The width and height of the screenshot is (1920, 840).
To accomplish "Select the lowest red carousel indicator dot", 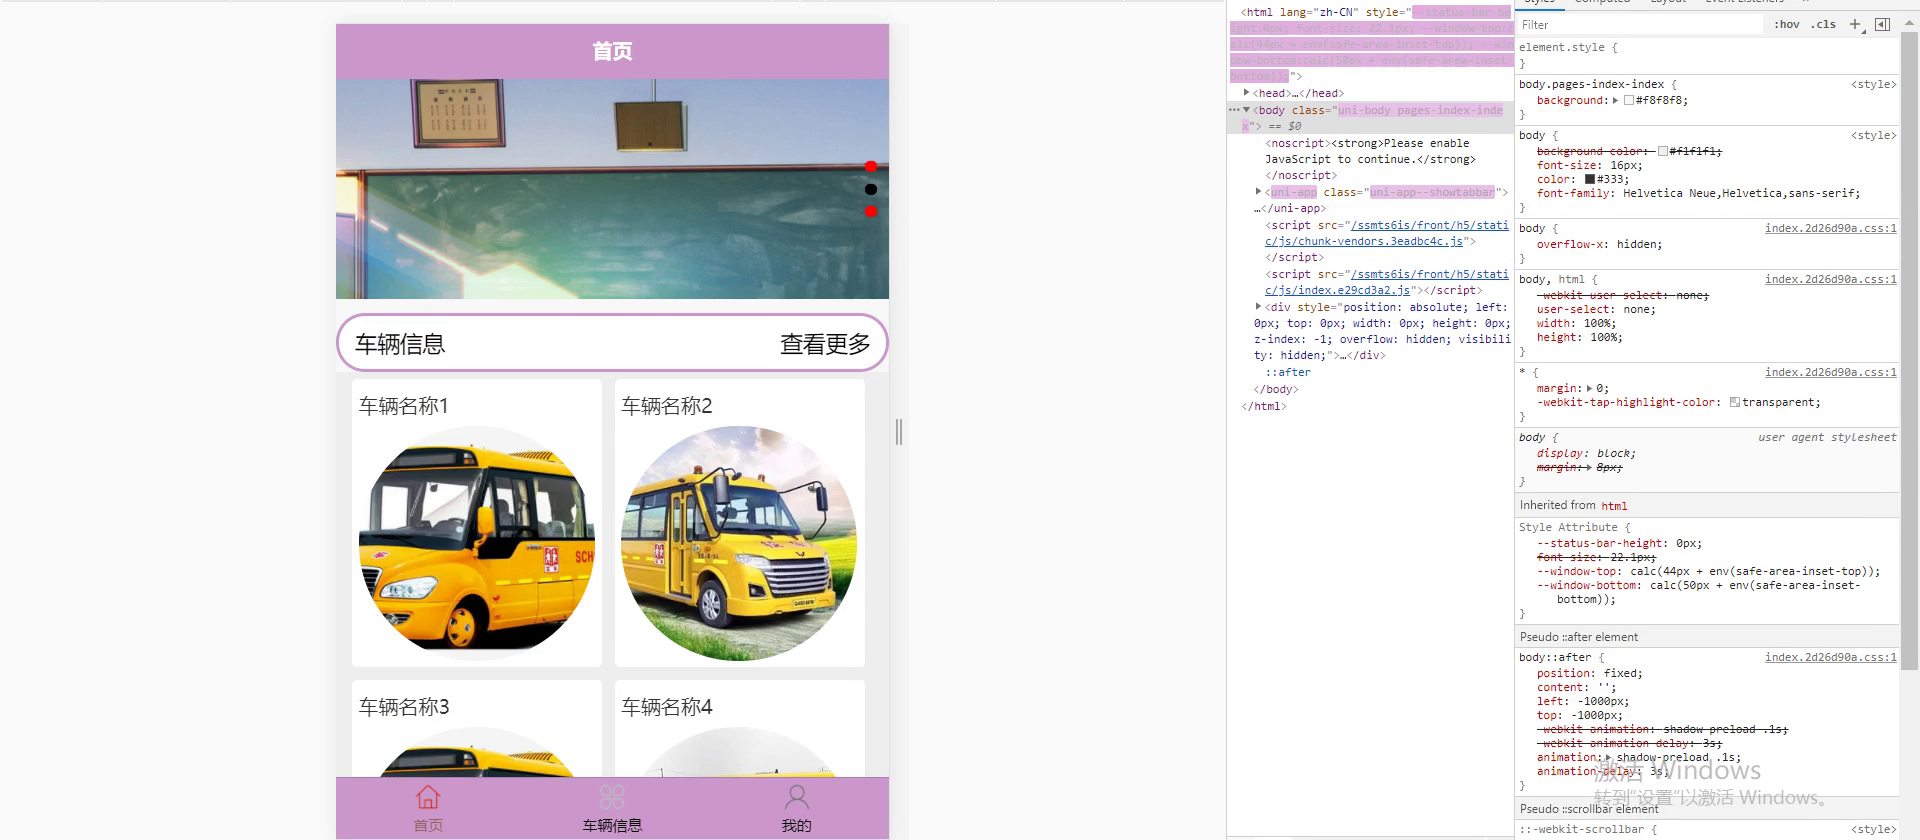I will (871, 211).
